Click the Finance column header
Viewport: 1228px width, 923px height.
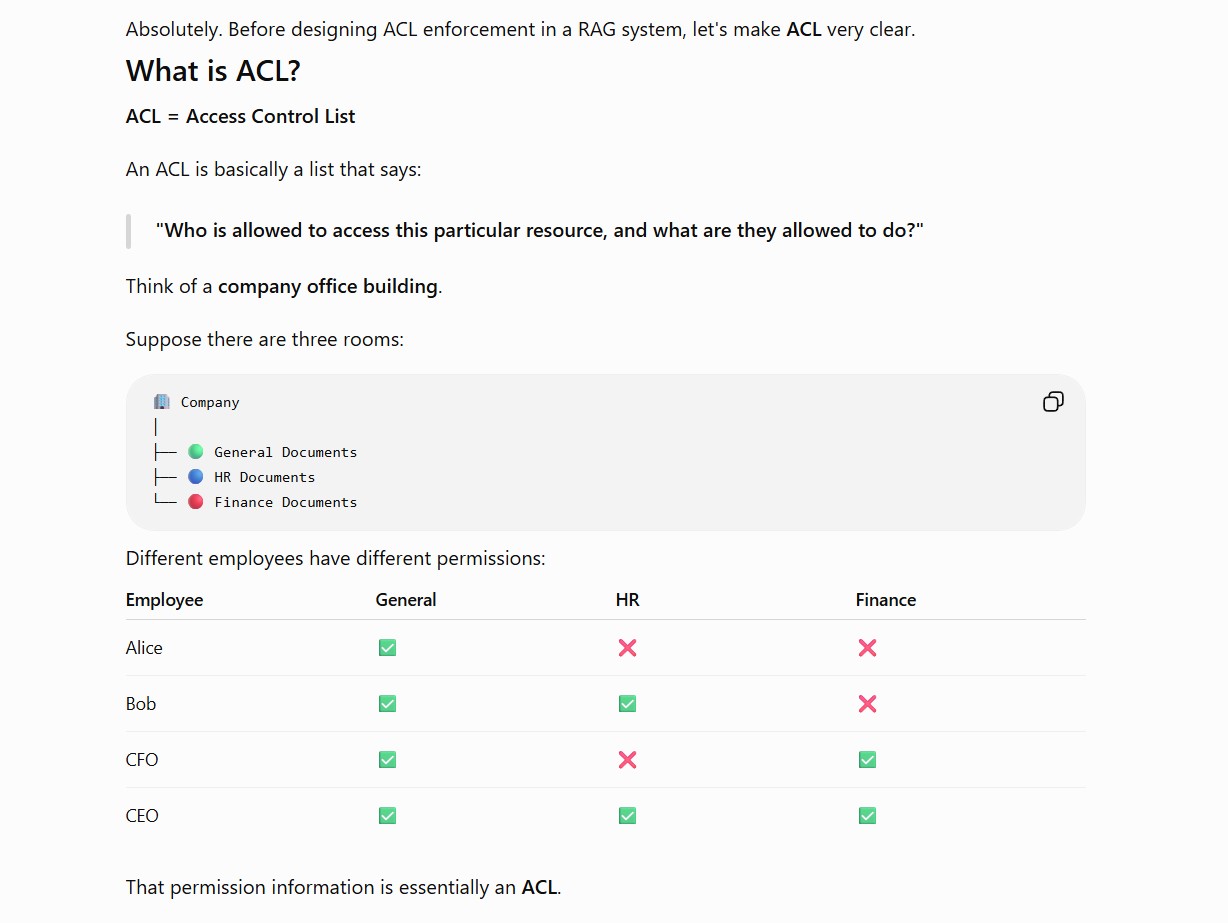pyautogui.click(x=886, y=600)
